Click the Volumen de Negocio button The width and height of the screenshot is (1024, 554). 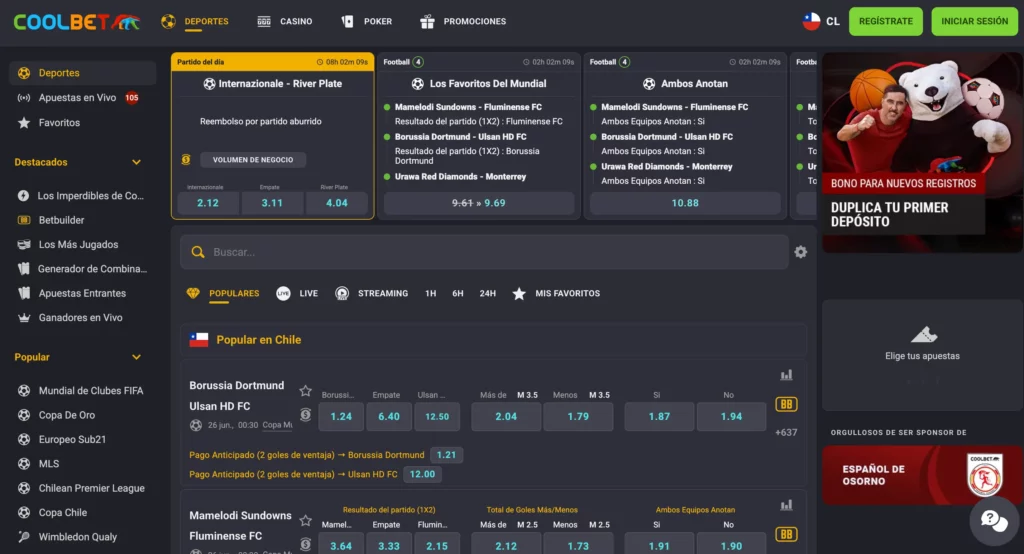tap(253, 159)
